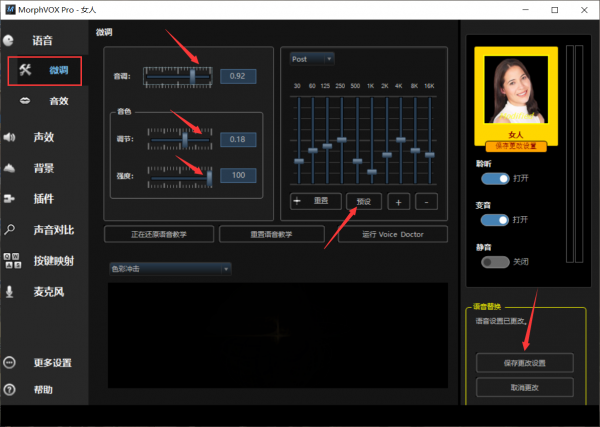
Task: Click the 取消更改 button
Action: coord(525,388)
